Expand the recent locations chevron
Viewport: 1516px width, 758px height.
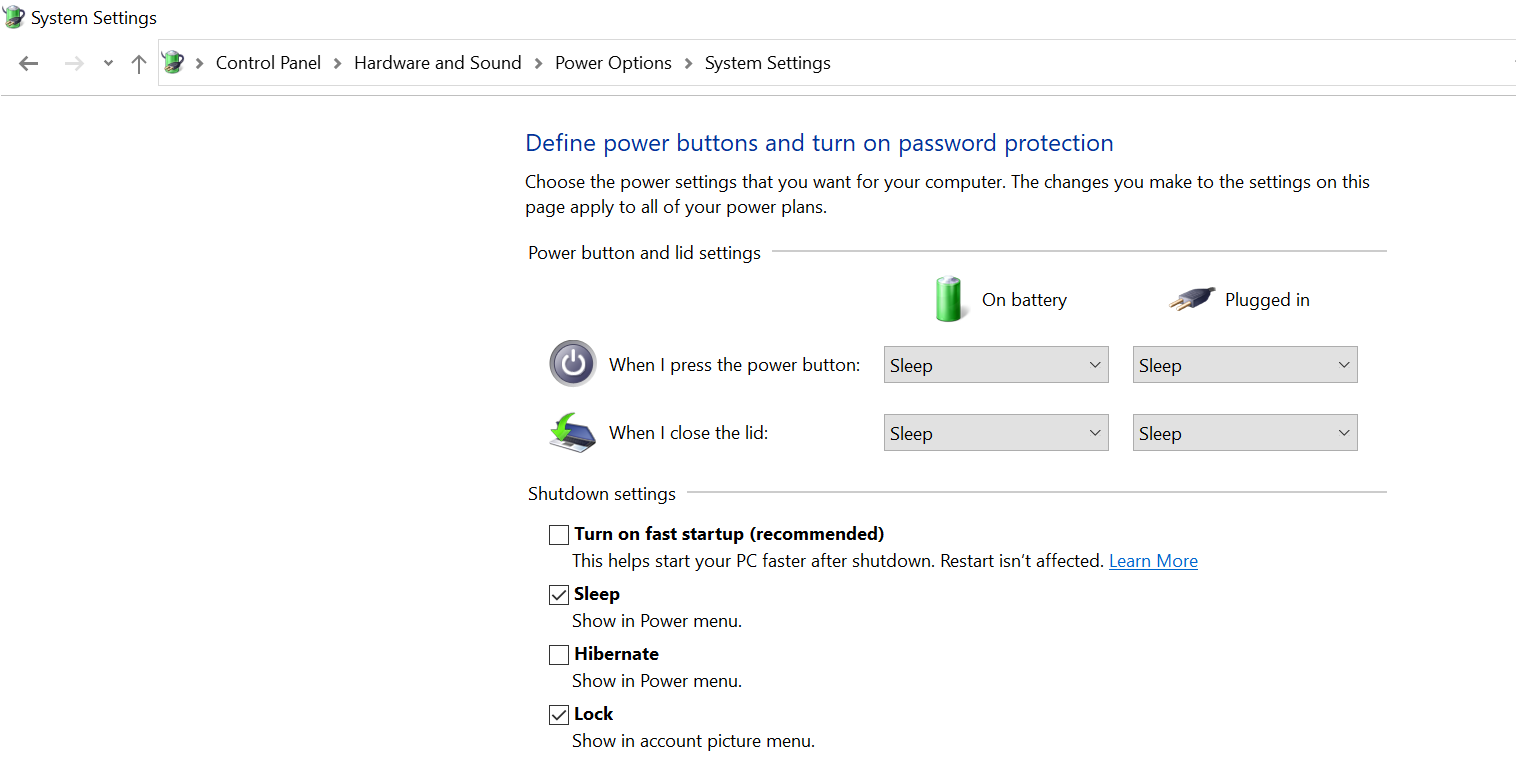tap(107, 63)
